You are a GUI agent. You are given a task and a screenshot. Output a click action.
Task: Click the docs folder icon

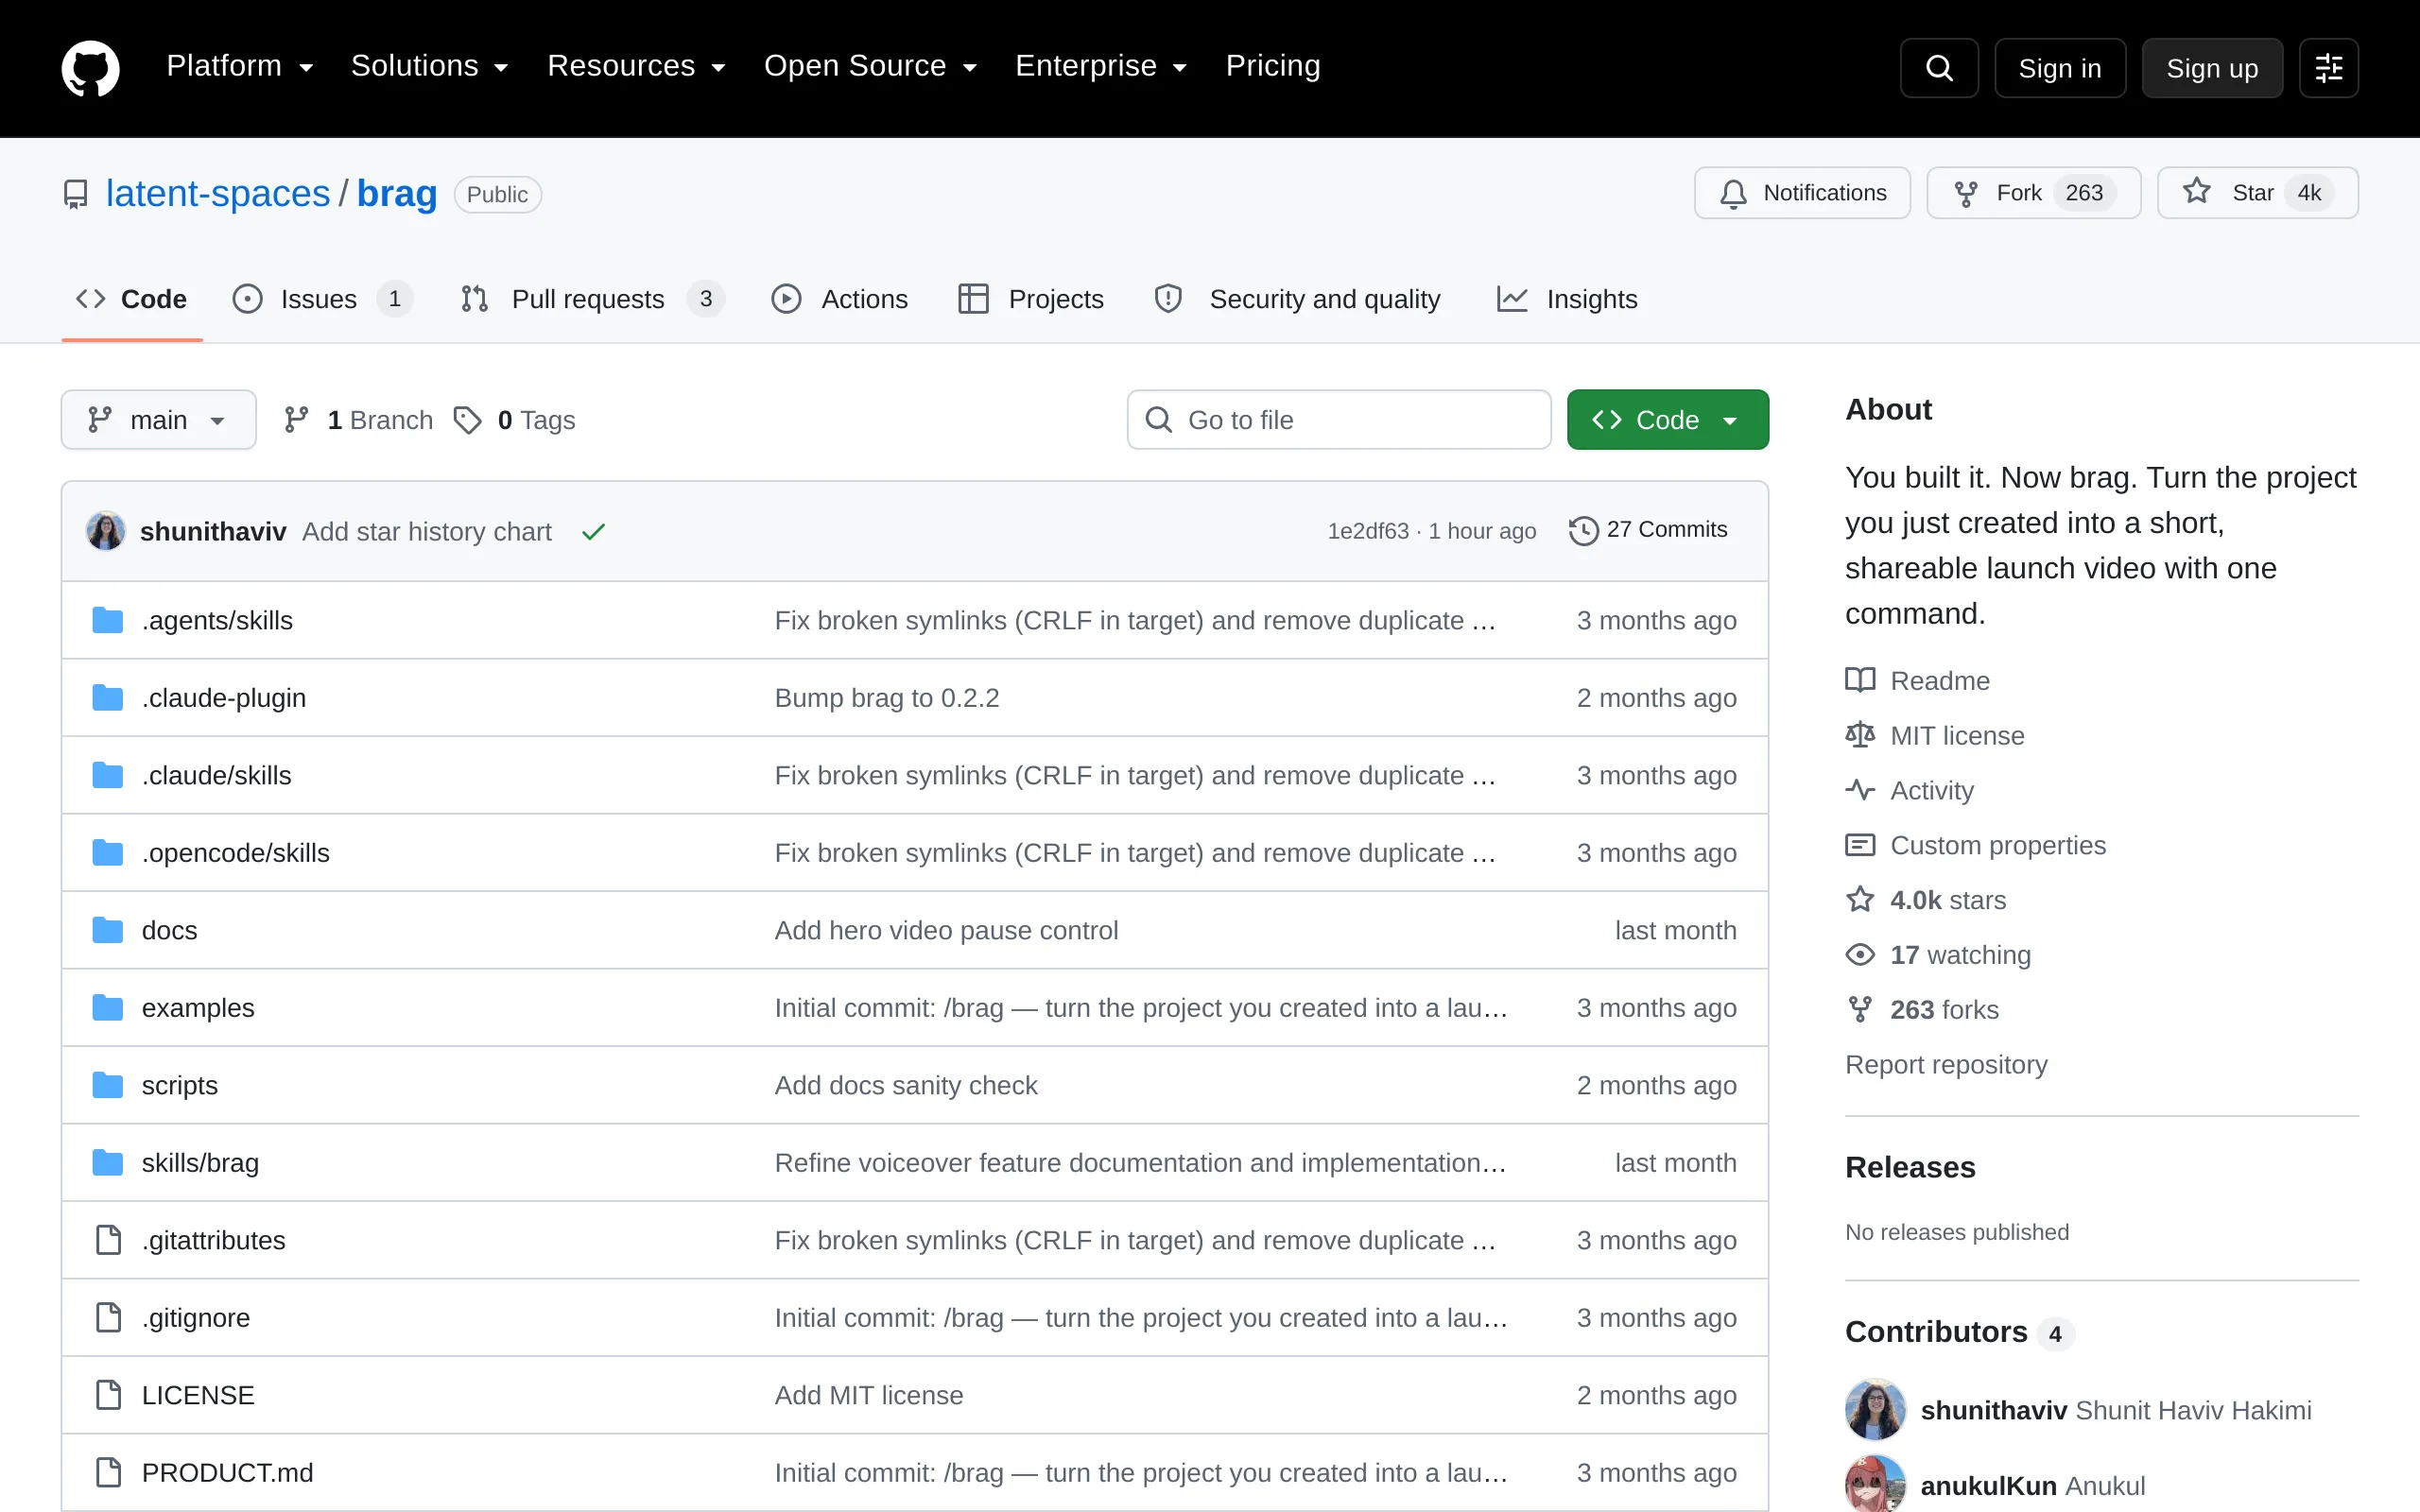tap(108, 930)
